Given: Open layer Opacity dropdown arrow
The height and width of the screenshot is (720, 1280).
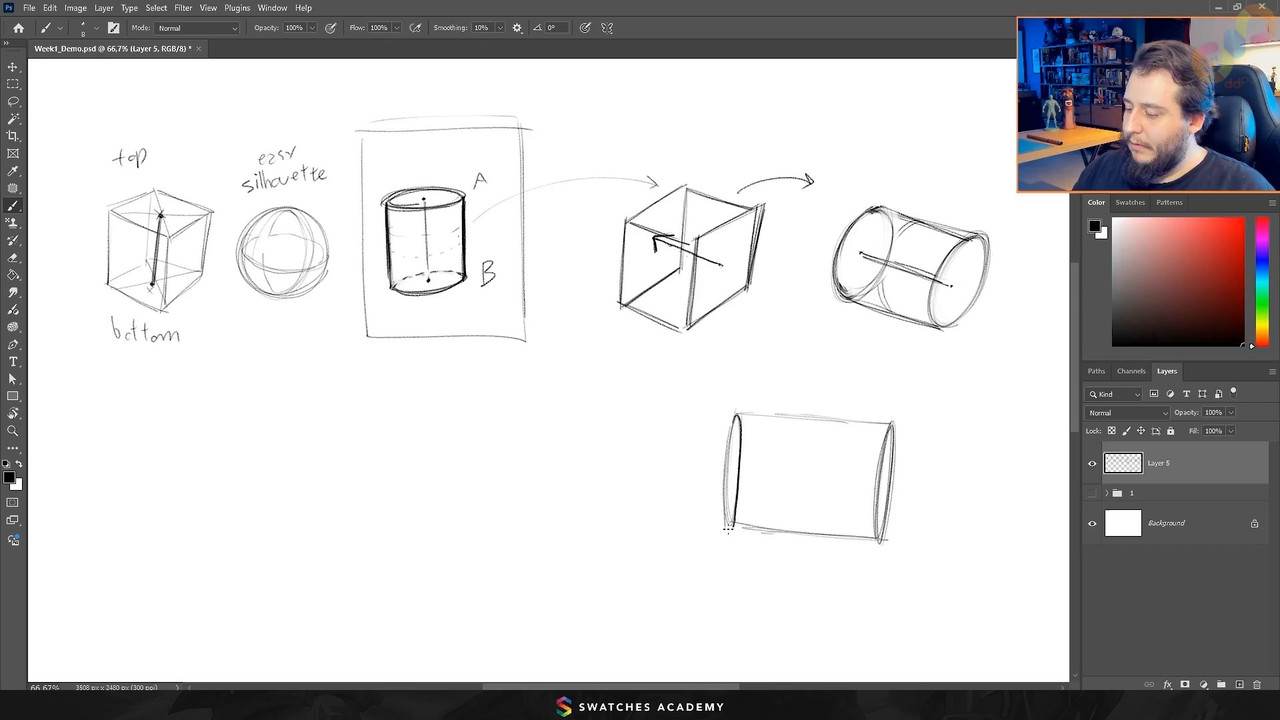Looking at the screenshot, I should pyautogui.click(x=1230, y=413).
